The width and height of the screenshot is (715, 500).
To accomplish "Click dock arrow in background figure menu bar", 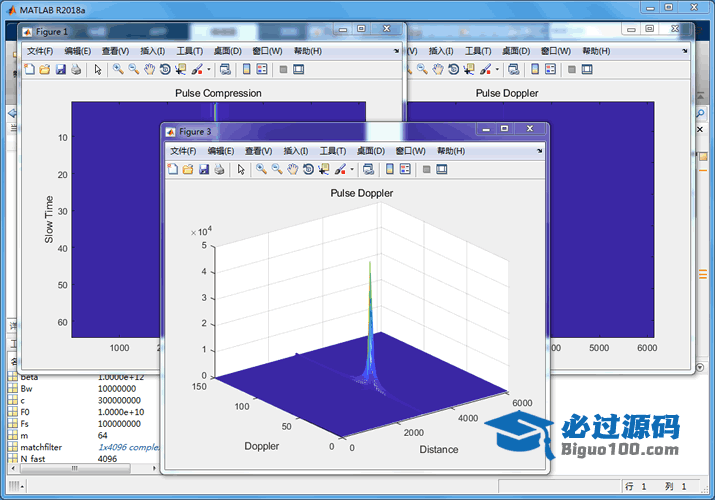I will pos(684,51).
